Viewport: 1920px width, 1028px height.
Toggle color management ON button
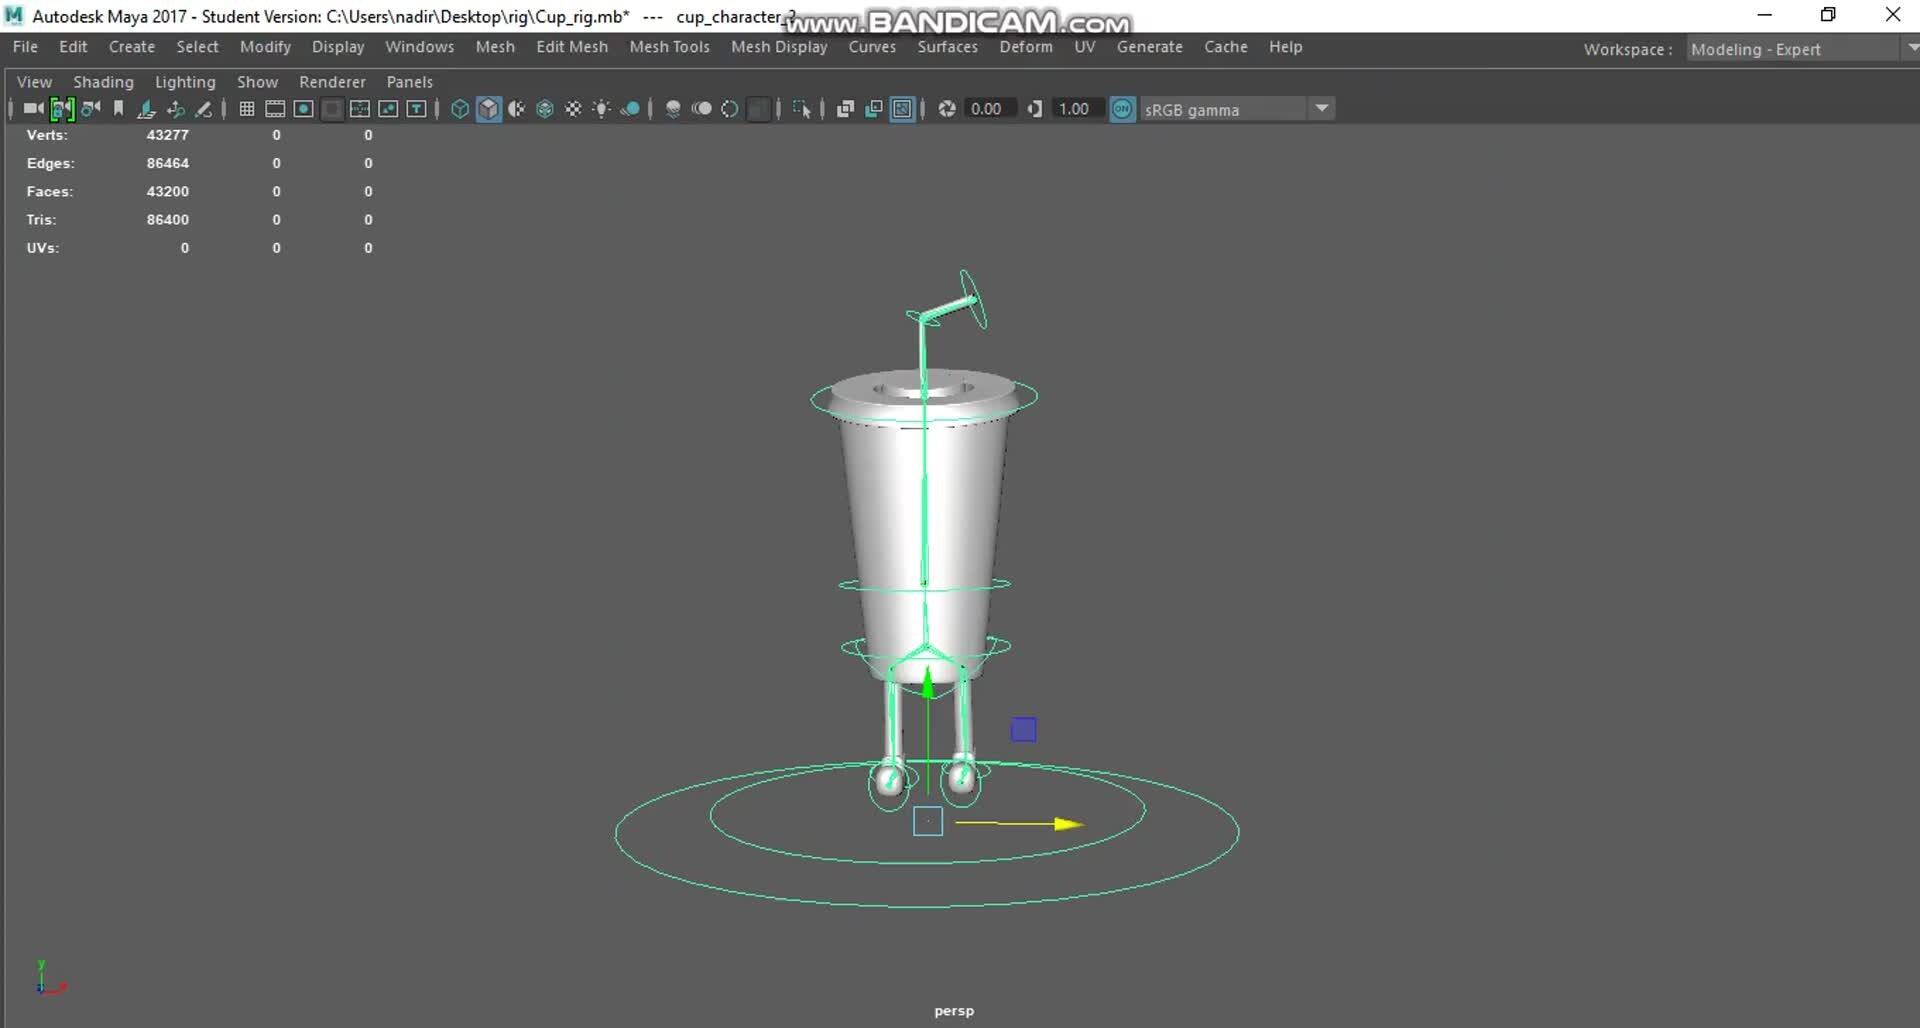[x=1122, y=109]
